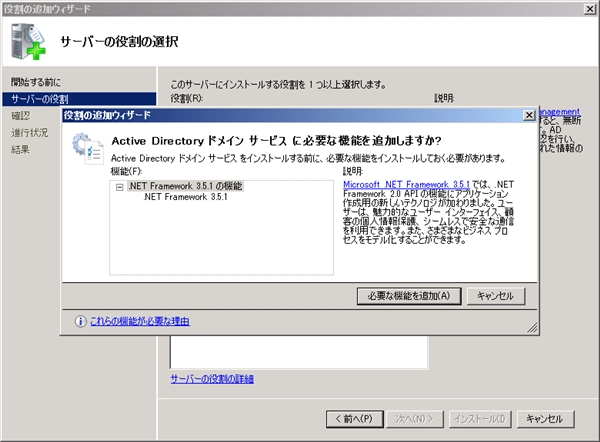Click the dialog heading about Active Directory ドメイン サービス
This screenshot has height=442, width=600.
[277, 141]
